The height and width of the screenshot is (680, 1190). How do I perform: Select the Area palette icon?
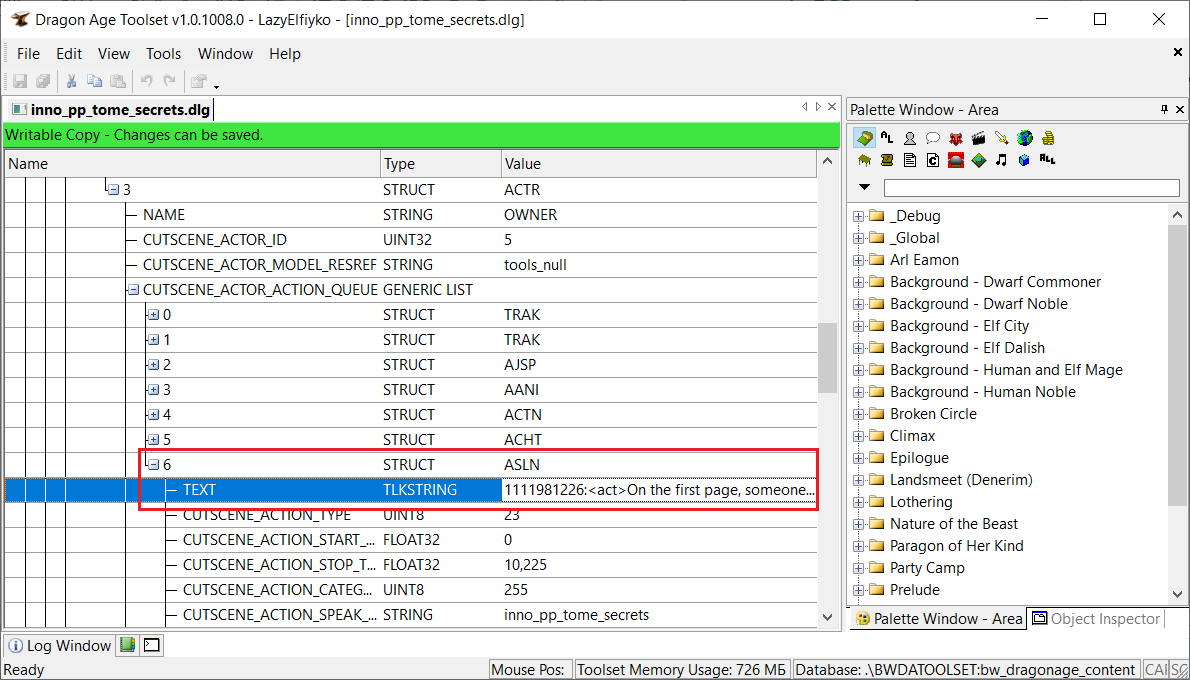864,138
